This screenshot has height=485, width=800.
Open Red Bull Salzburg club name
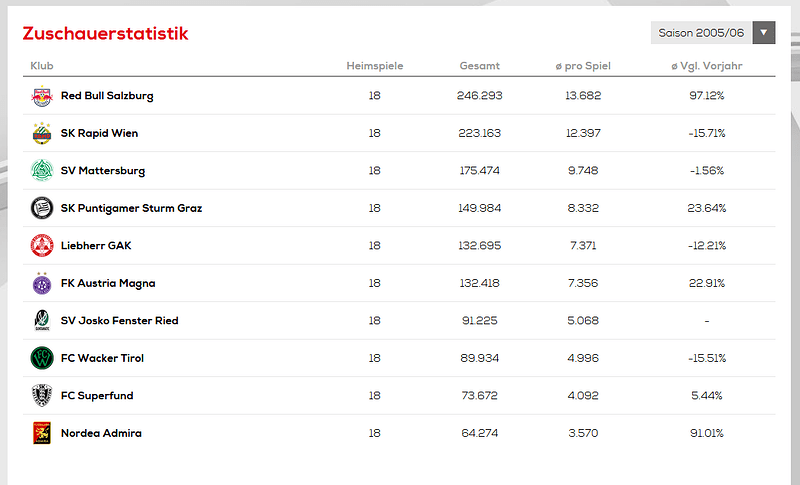point(107,96)
